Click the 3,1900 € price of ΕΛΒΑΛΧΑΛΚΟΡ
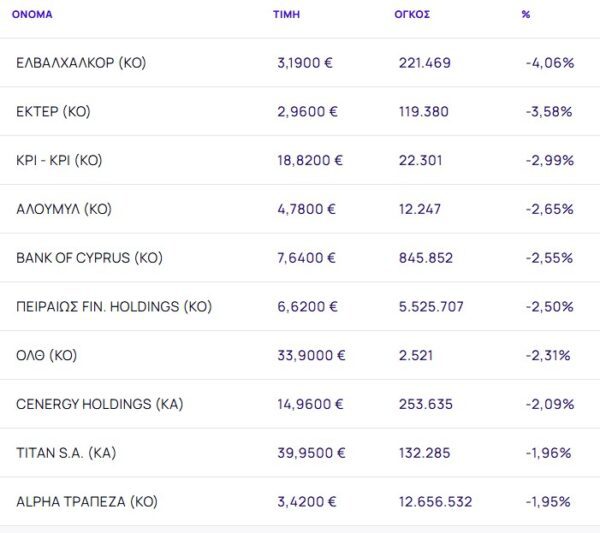The image size is (600, 533). [x=305, y=63]
